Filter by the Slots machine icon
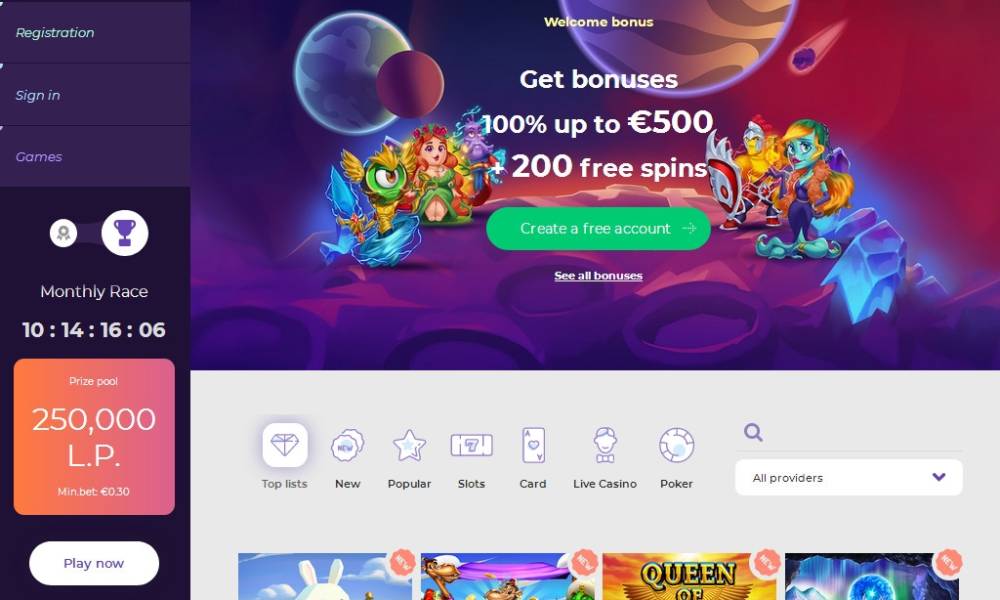 tap(471, 445)
